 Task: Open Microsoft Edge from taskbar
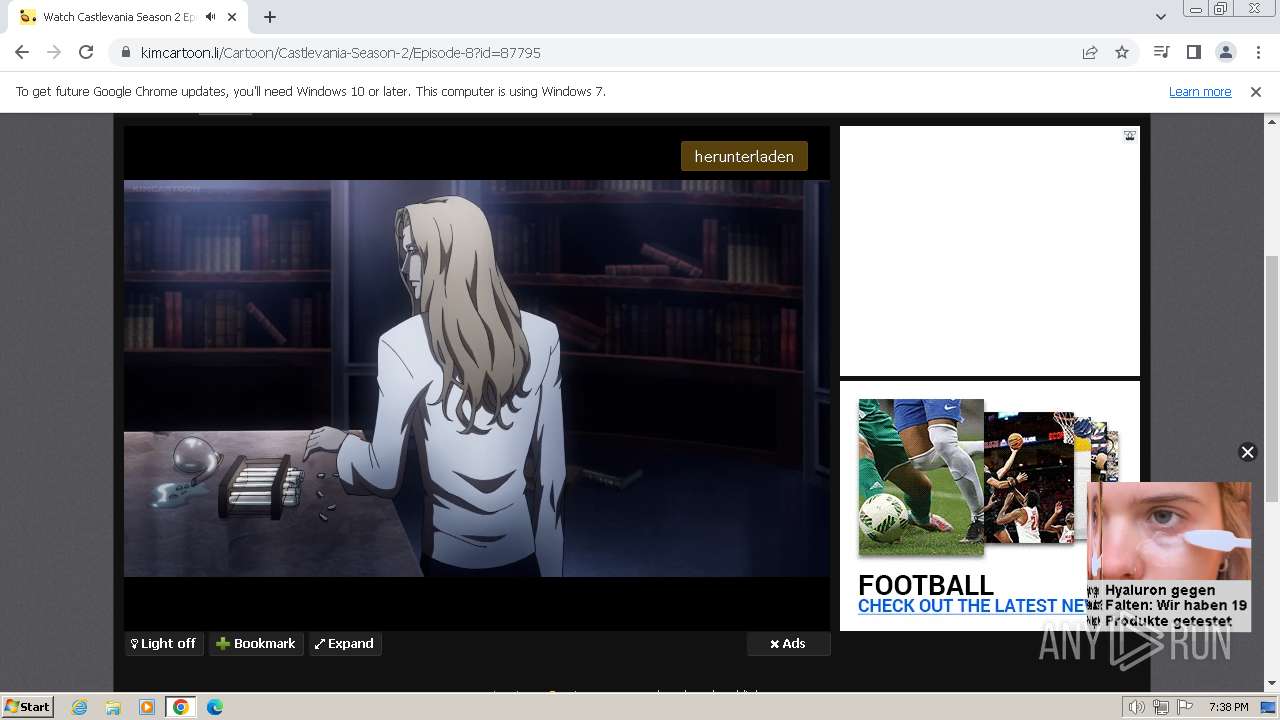tap(215, 707)
